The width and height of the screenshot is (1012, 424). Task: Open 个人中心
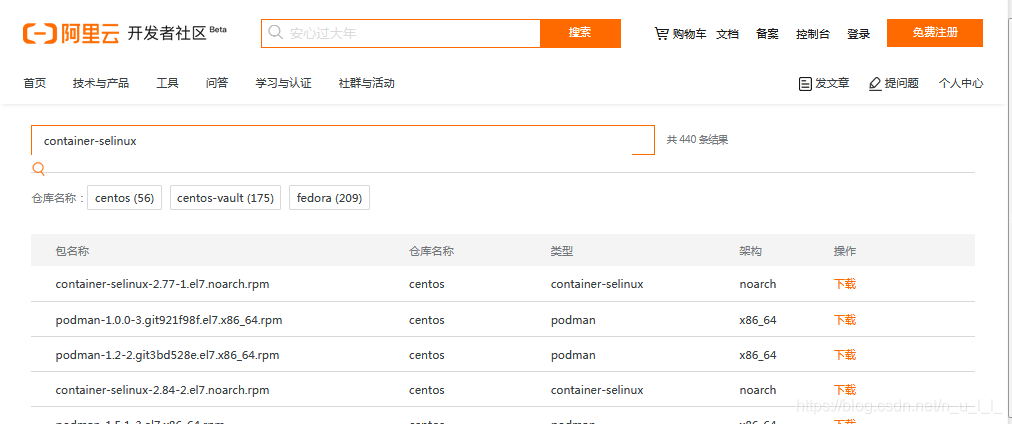tap(961, 83)
